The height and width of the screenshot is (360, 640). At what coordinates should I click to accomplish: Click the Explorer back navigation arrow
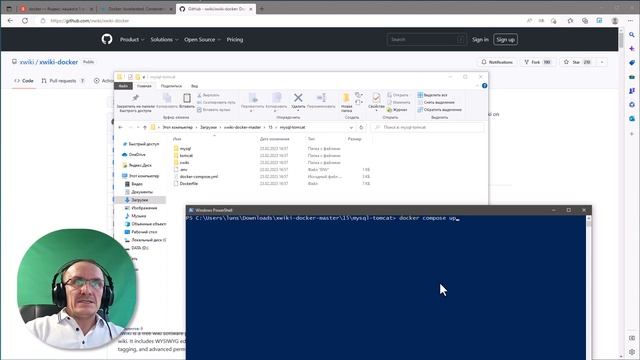click(120, 127)
